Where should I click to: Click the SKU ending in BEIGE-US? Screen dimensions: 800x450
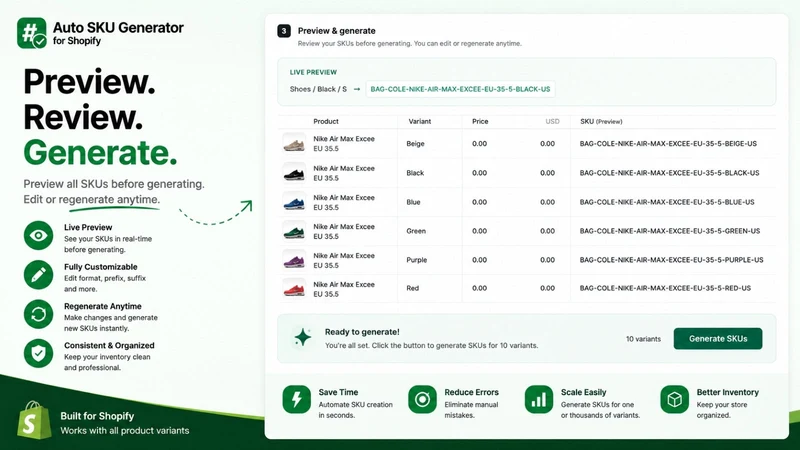pyautogui.click(x=668, y=144)
